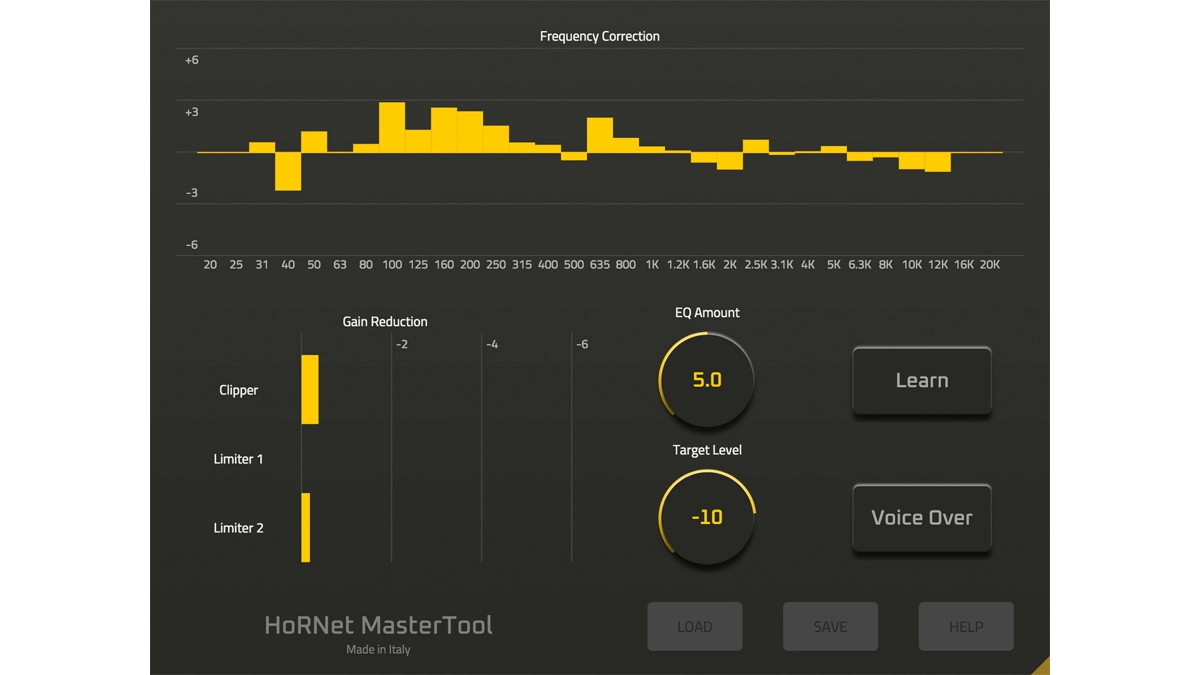The height and width of the screenshot is (675, 1200).
Task: Click the 'Target Level' label
Action: pyautogui.click(x=707, y=450)
